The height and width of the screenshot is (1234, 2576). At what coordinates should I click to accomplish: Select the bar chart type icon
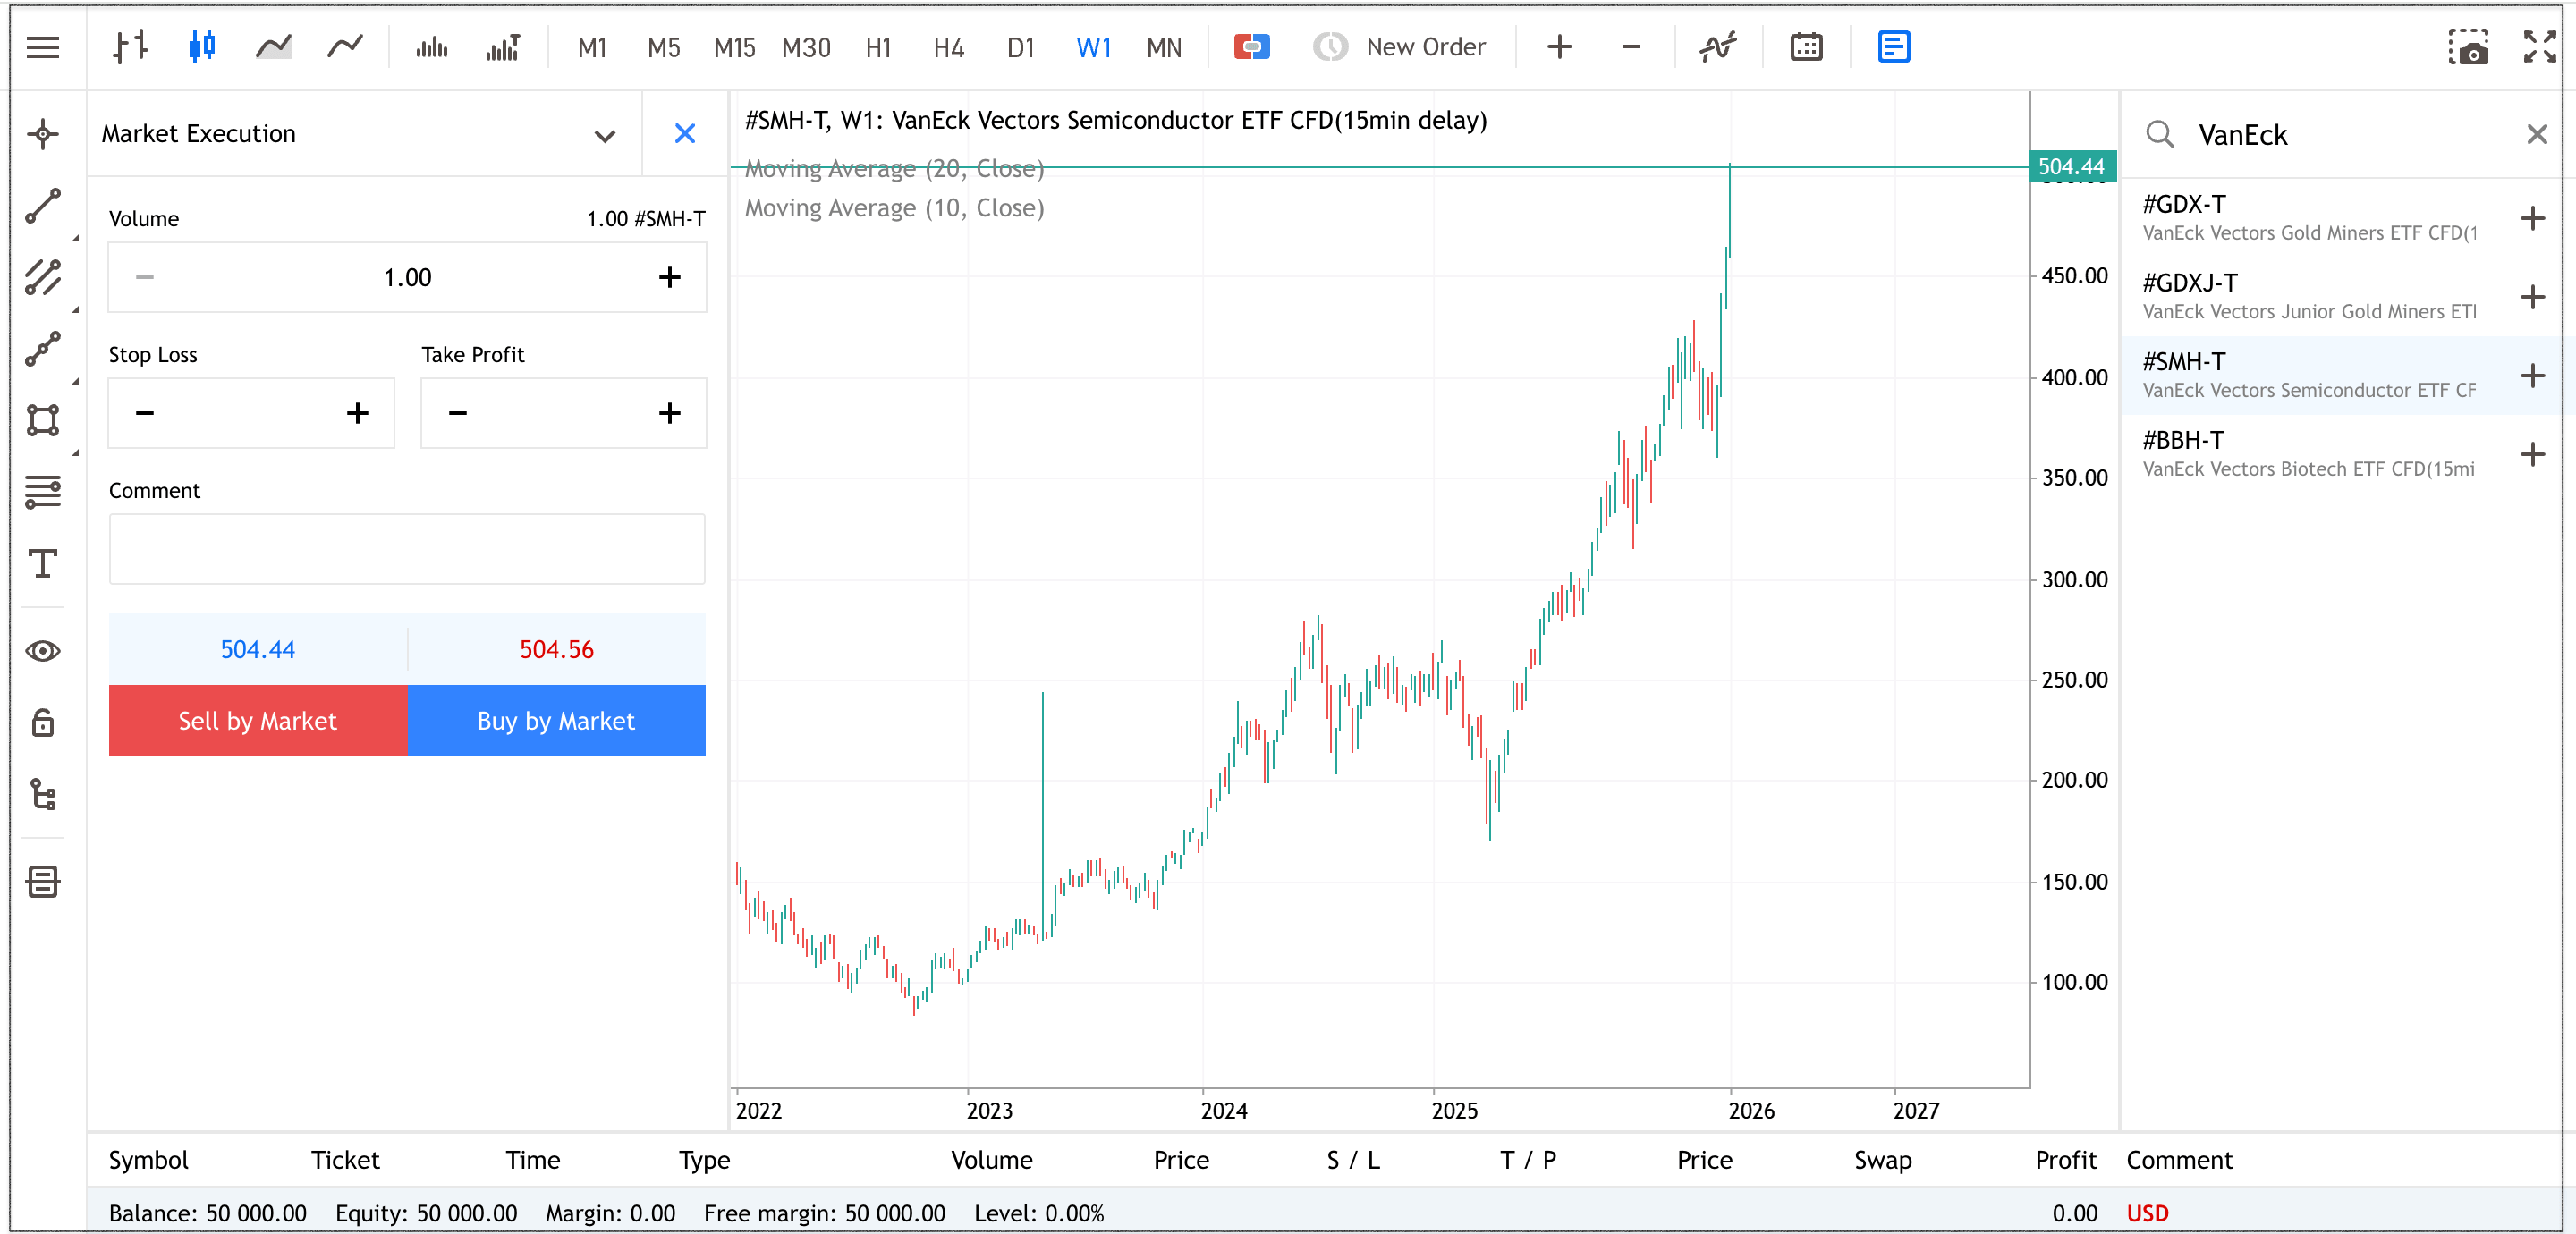[x=130, y=47]
